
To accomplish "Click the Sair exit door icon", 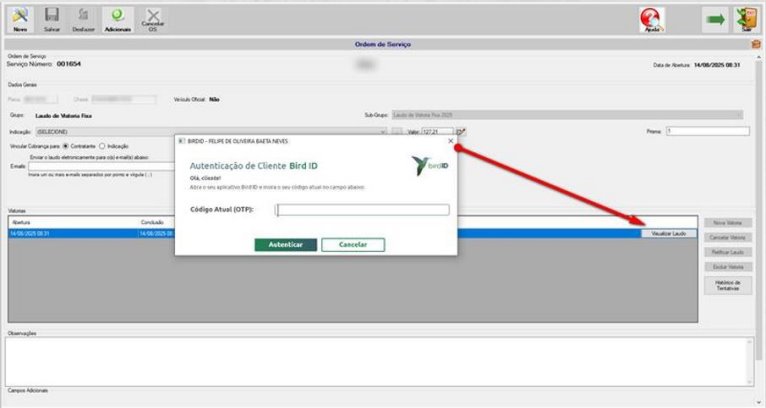I will click(746, 20).
